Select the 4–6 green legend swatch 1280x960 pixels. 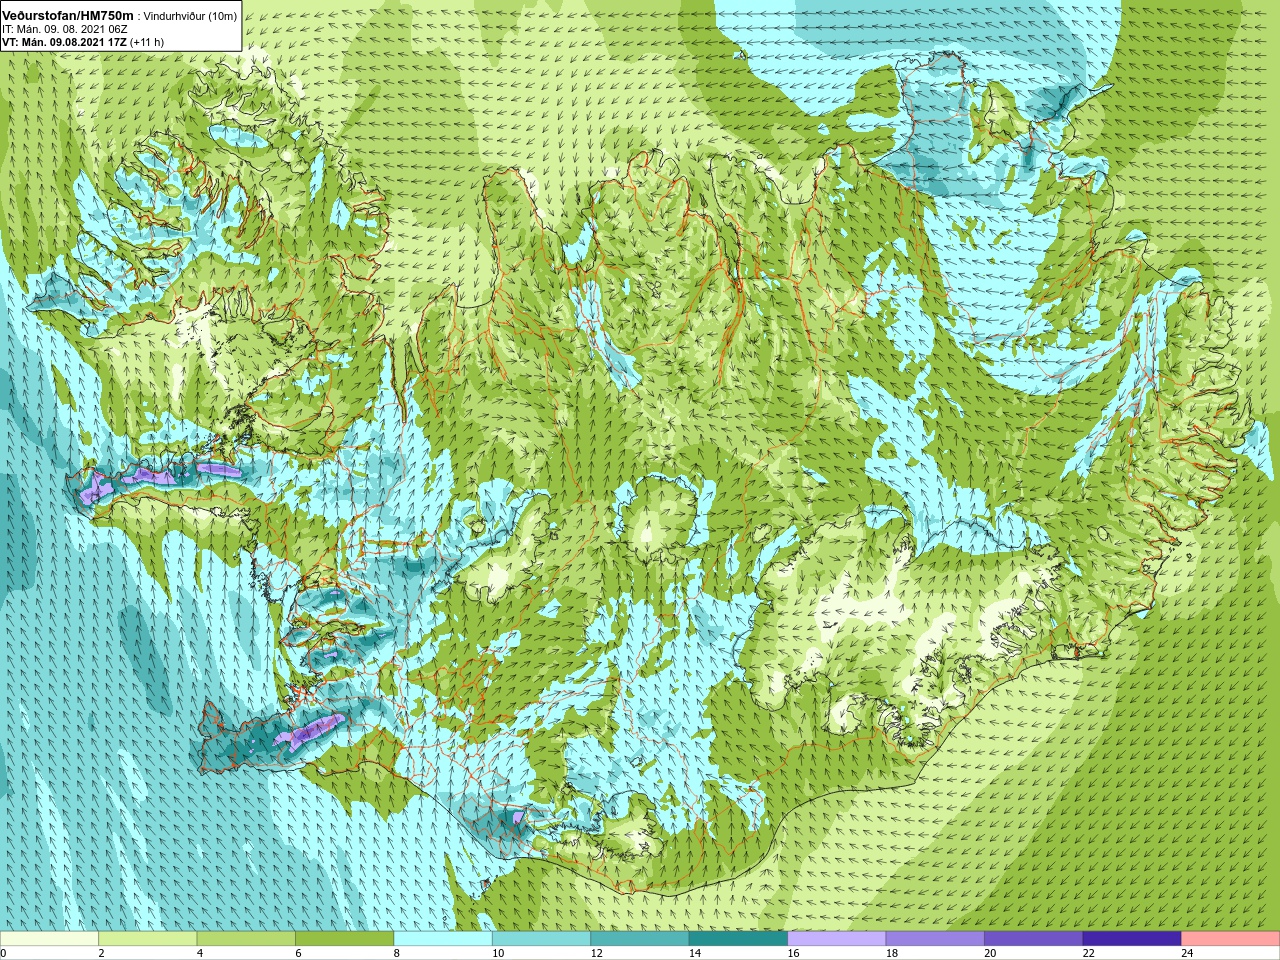[246, 938]
